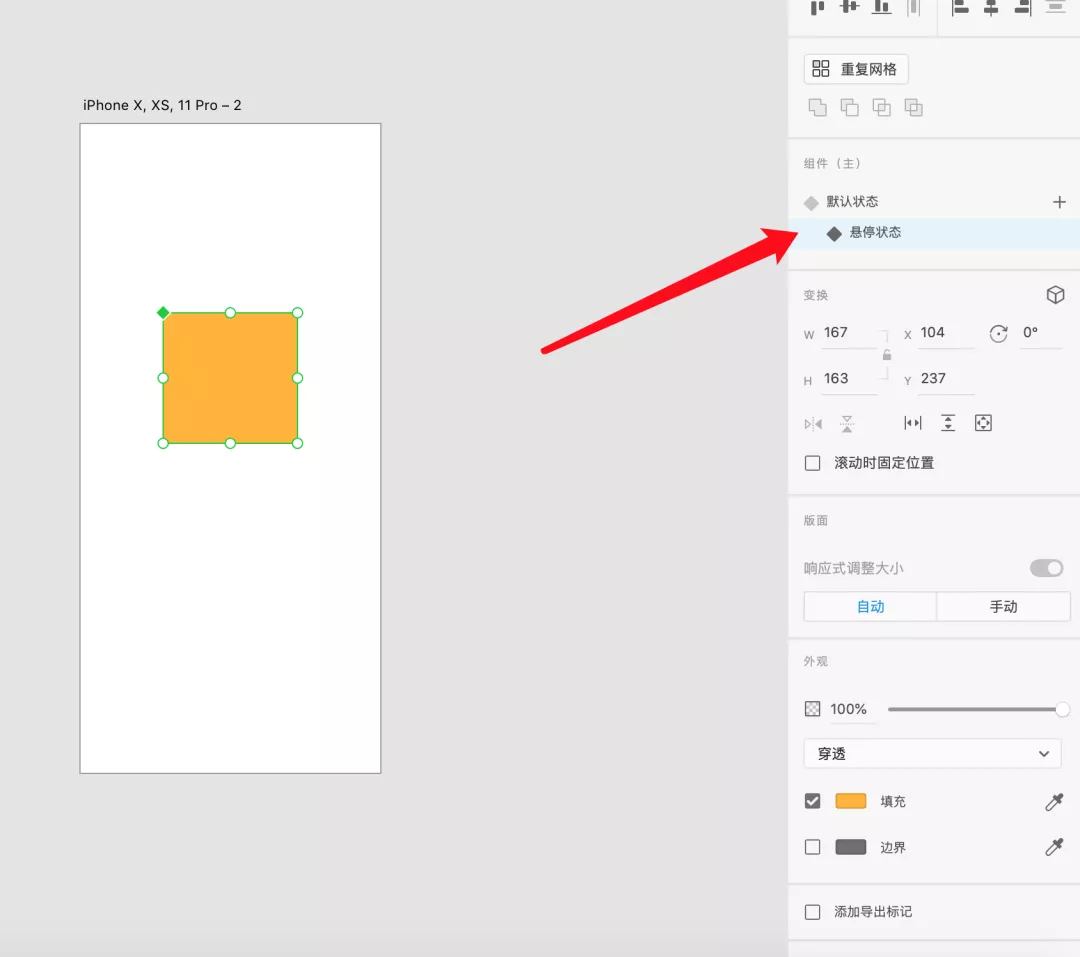Pick fill color with eyedropper icon
1080x957 pixels.
pos(1054,801)
